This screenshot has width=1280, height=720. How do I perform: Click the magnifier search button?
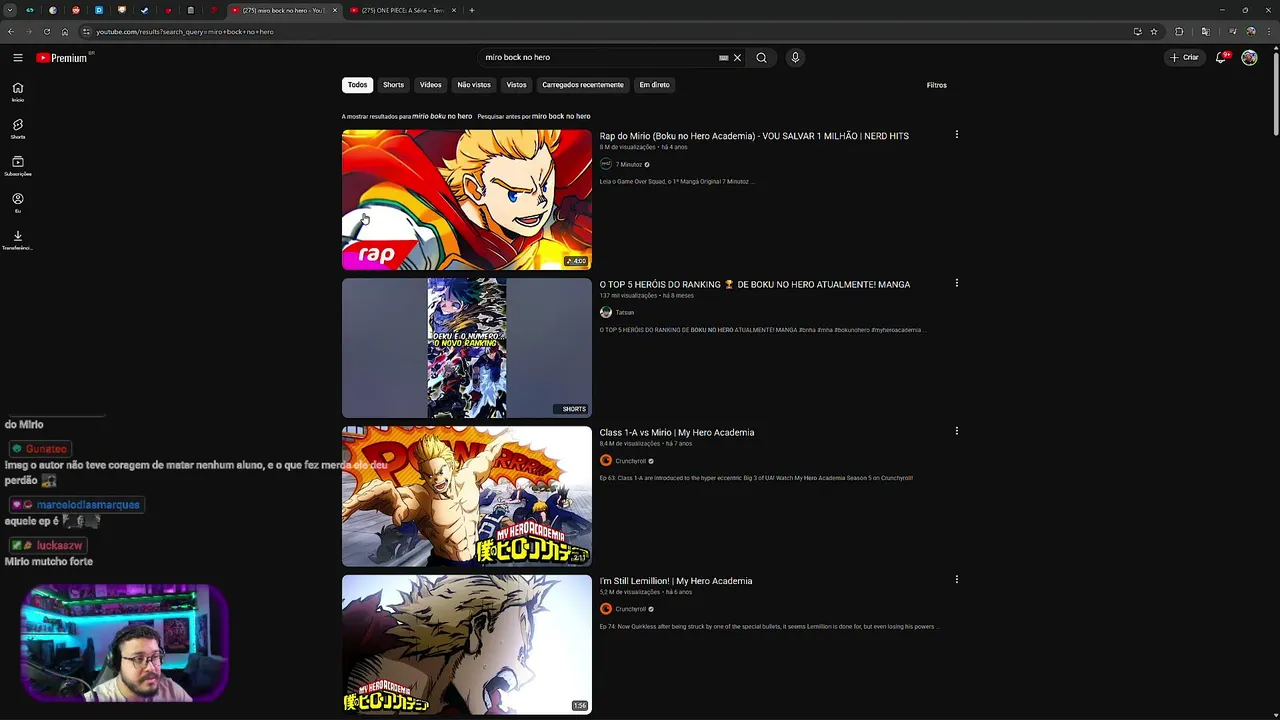point(761,58)
